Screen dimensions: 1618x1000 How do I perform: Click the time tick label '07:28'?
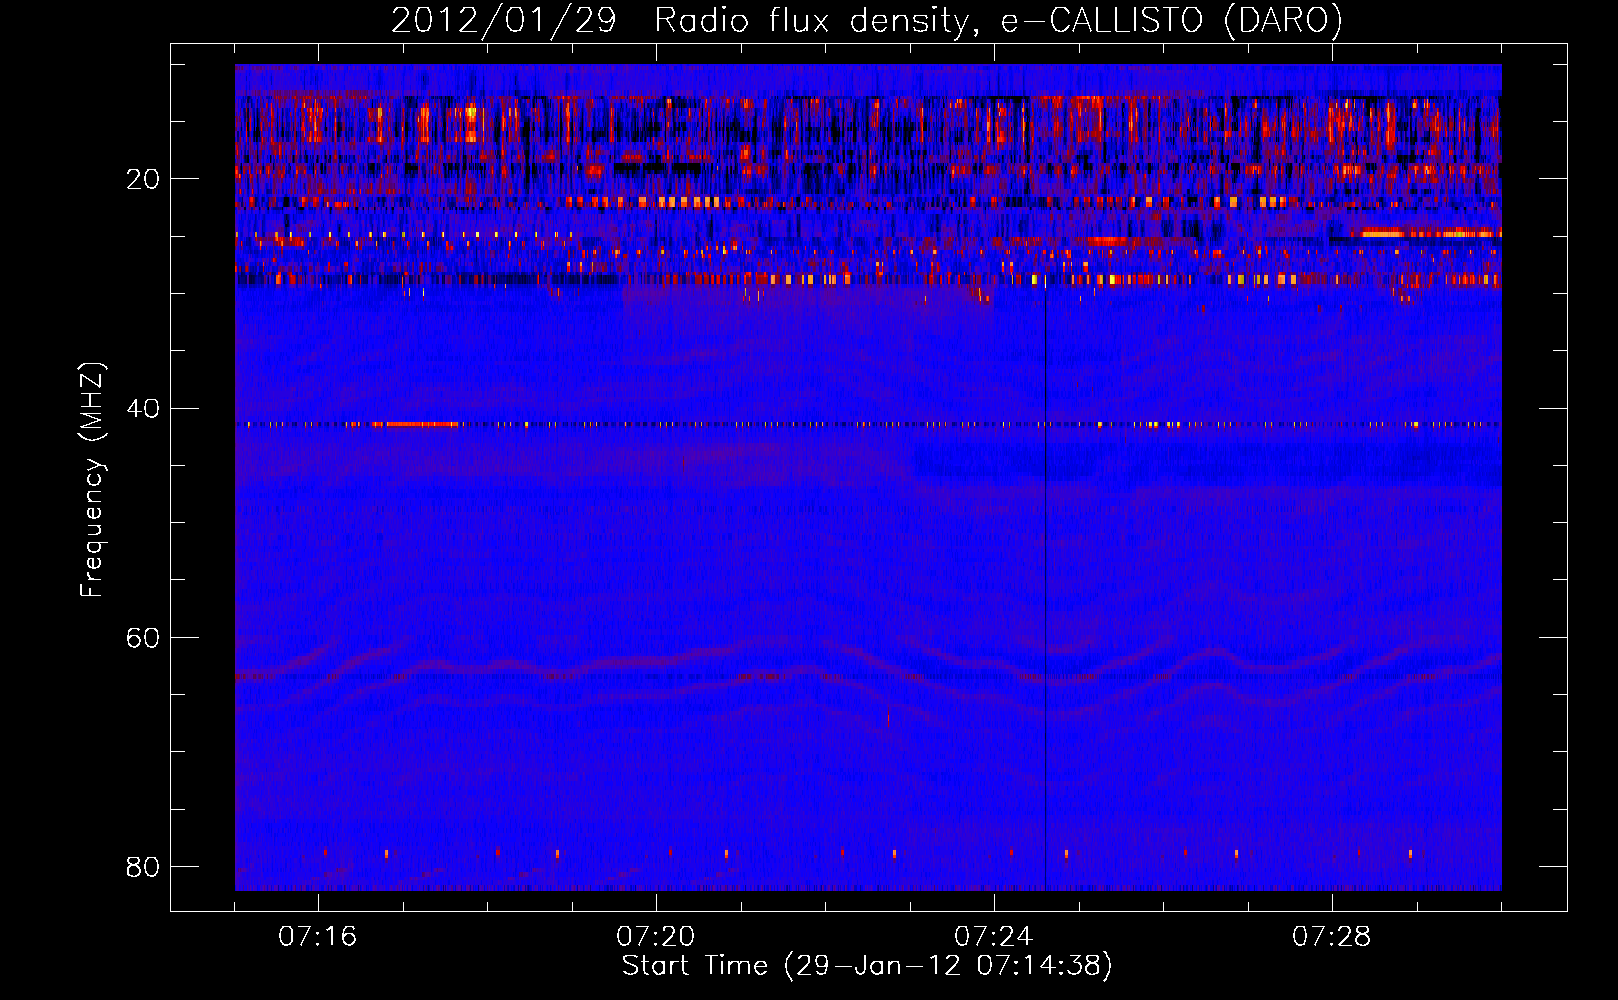[1332, 937]
